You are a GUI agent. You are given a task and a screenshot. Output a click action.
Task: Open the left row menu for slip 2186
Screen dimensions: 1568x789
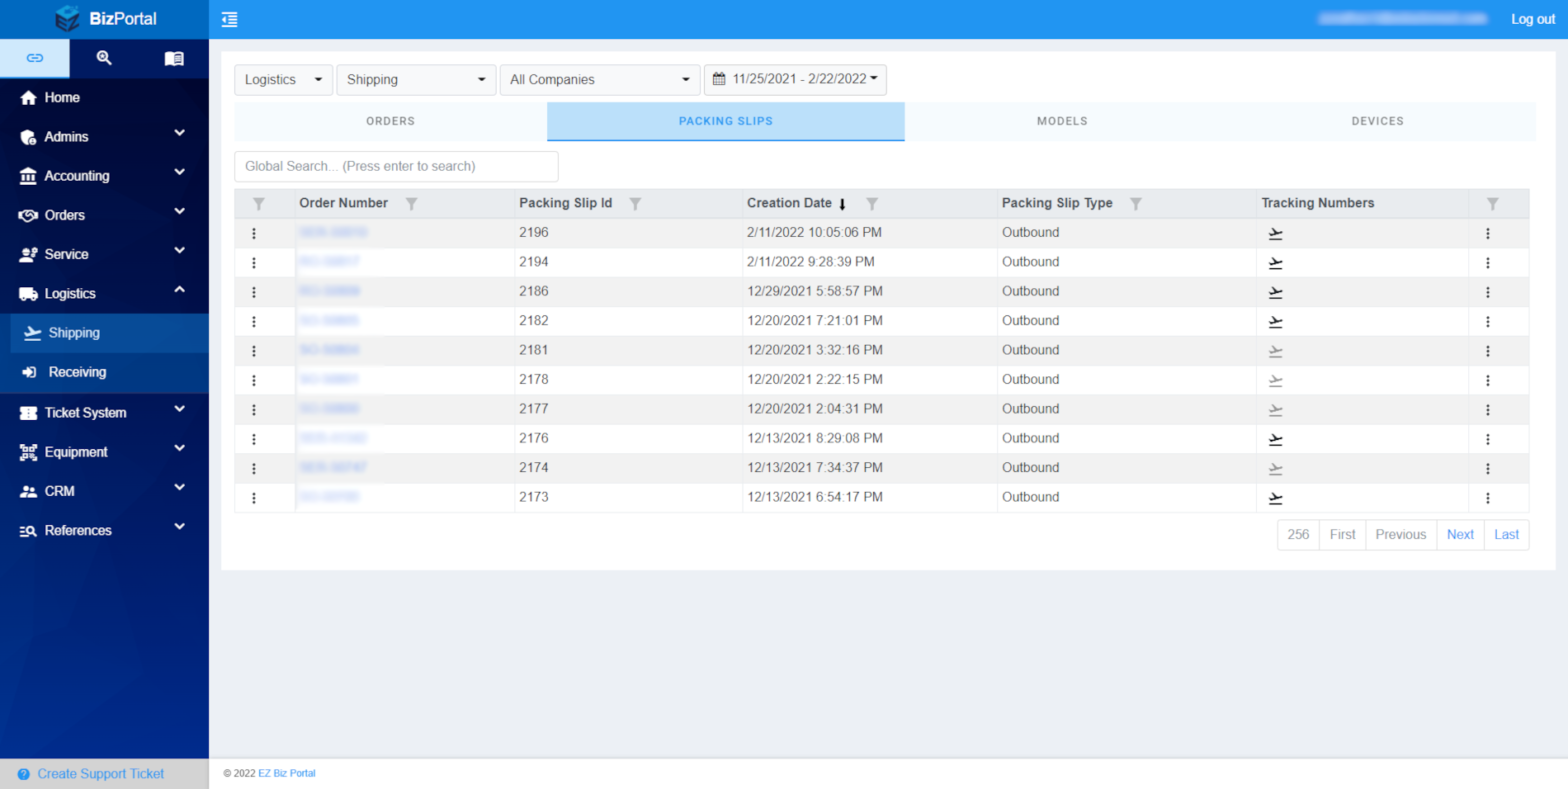254,292
